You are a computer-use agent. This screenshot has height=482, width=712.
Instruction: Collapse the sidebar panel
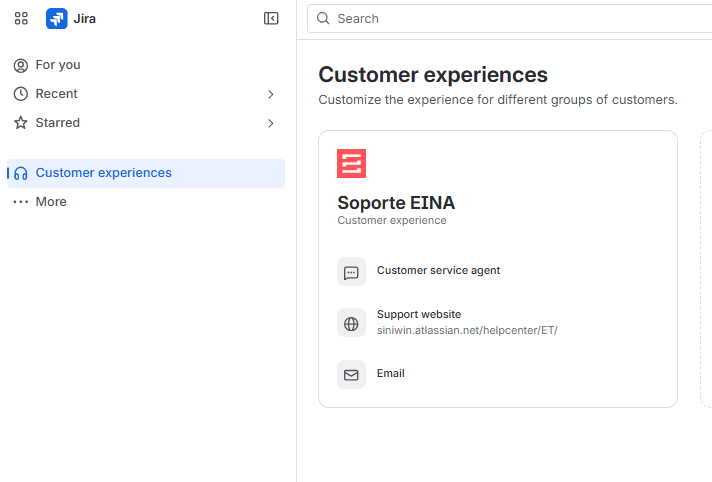(x=271, y=18)
